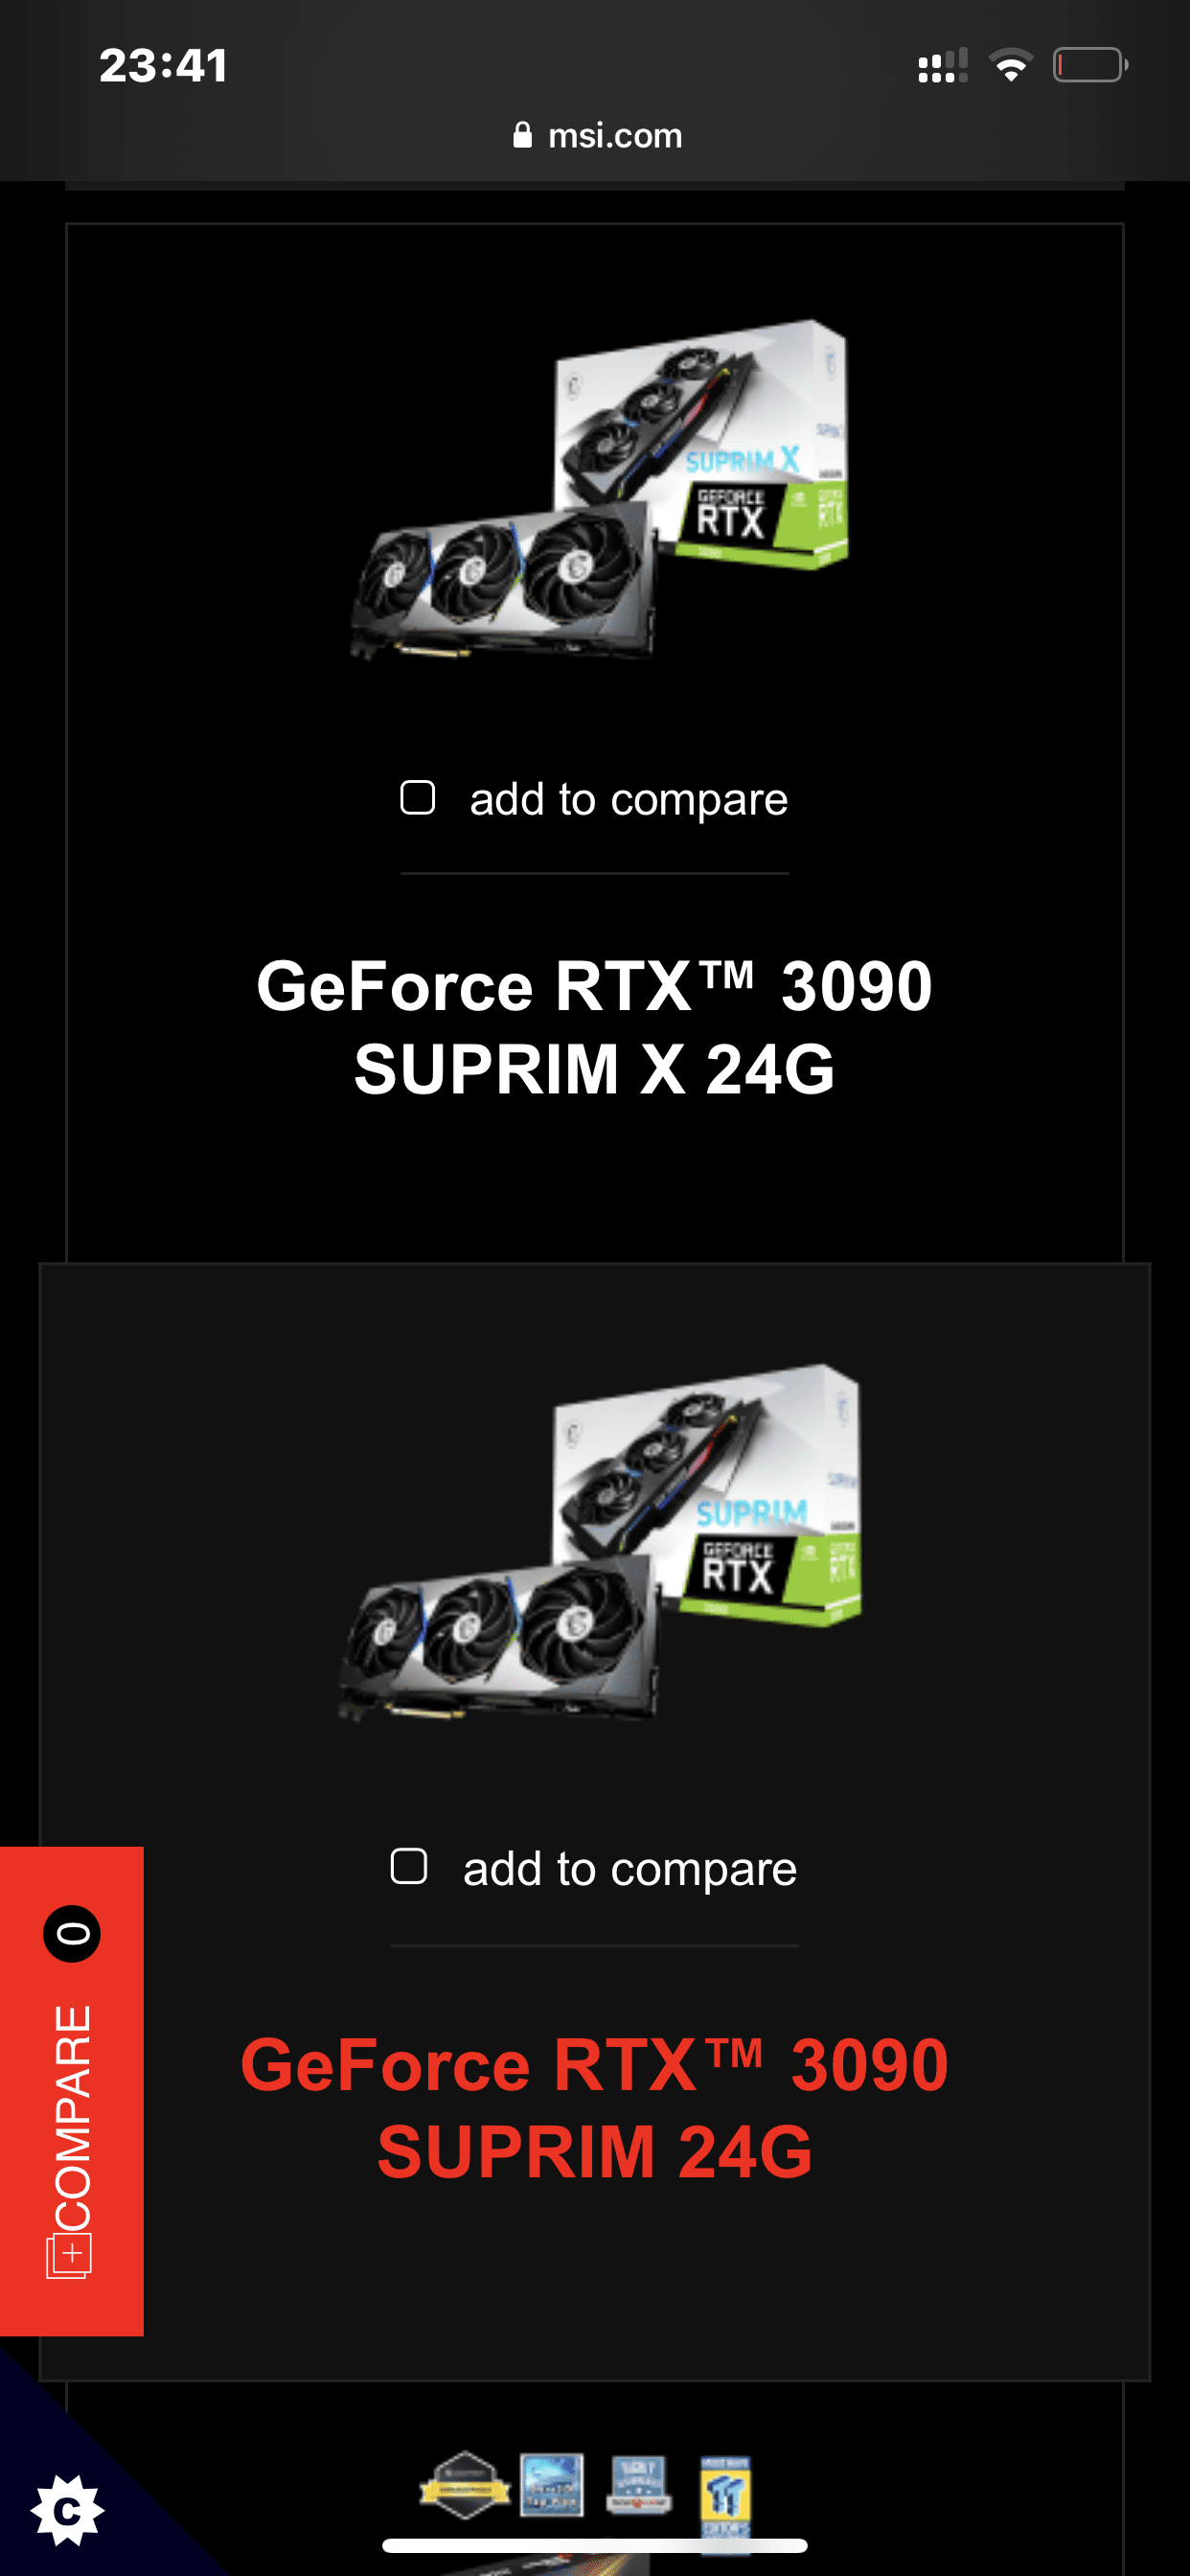Click the laptop-shaped award badge
The height and width of the screenshot is (2576, 1190).
[638, 2485]
